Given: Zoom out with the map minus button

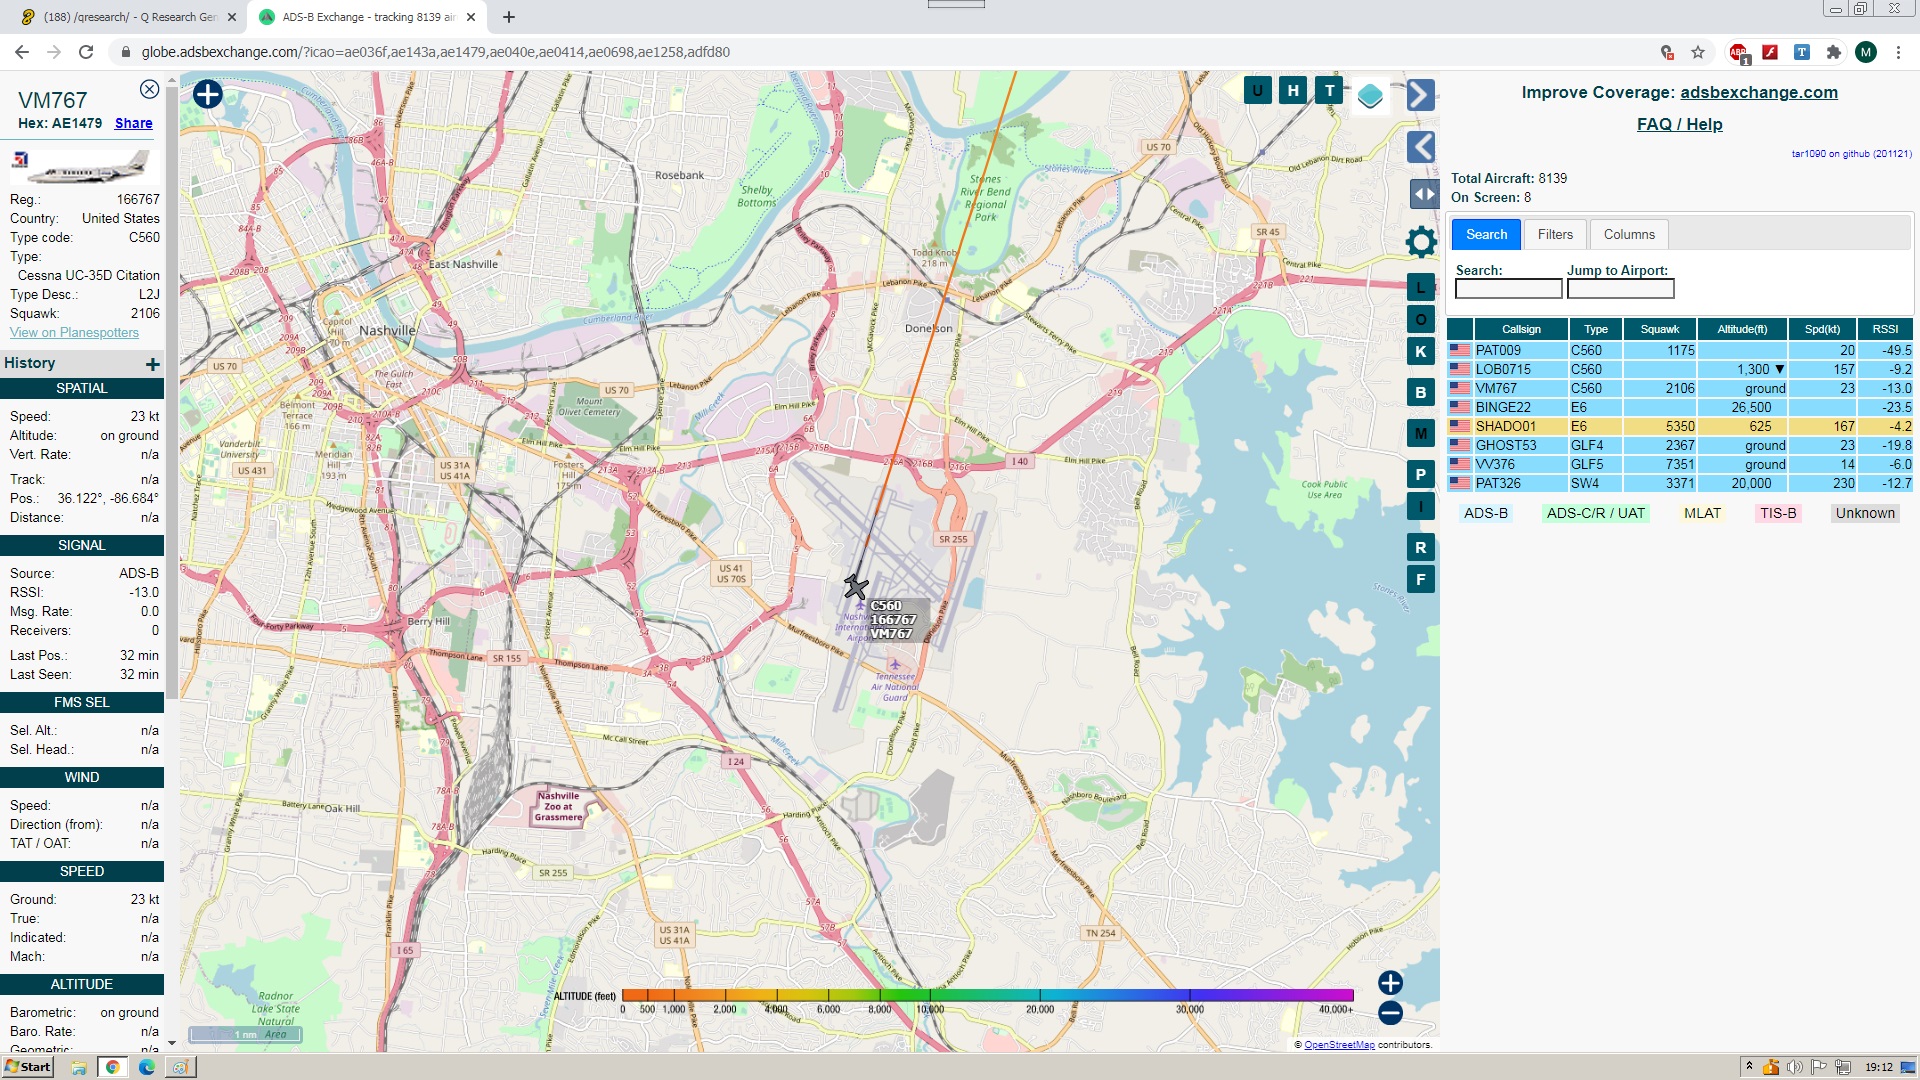Looking at the screenshot, I should click(1390, 1013).
